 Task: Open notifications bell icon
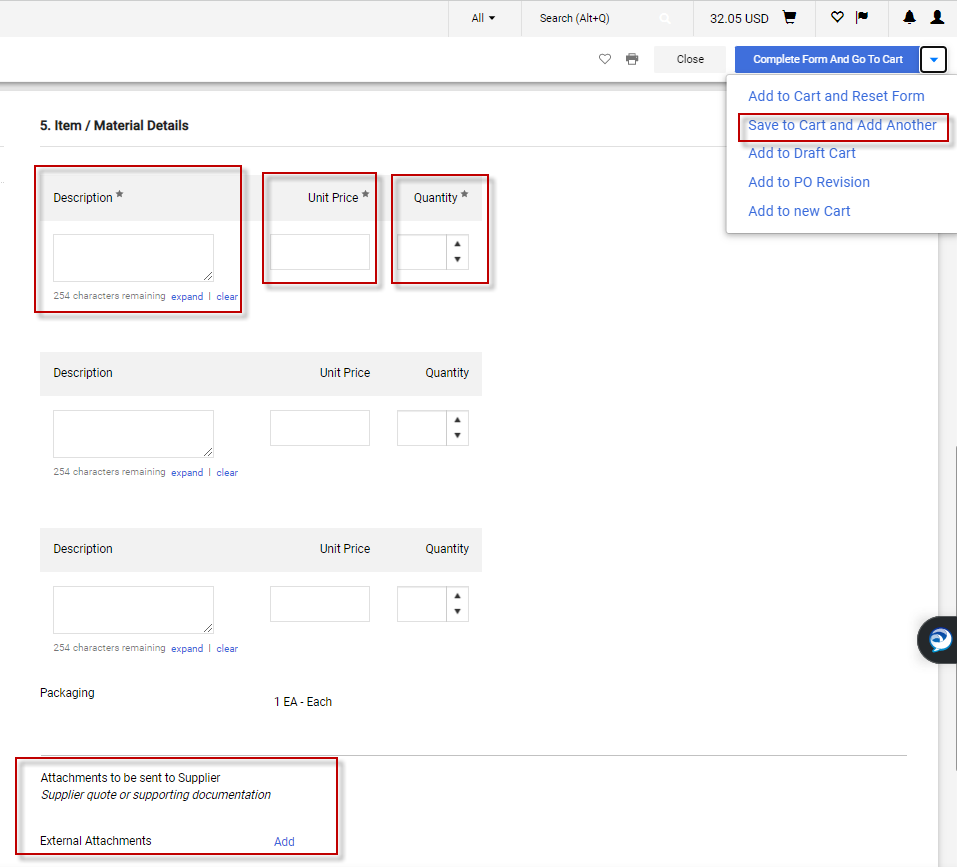point(909,18)
